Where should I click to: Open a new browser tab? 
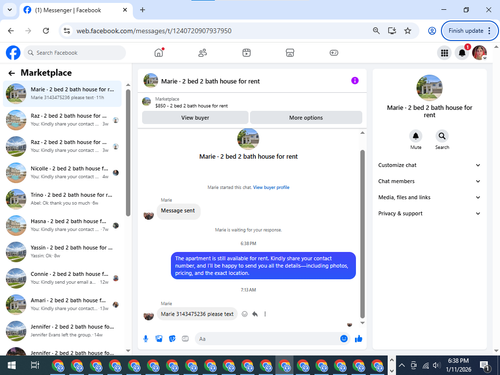(142, 10)
